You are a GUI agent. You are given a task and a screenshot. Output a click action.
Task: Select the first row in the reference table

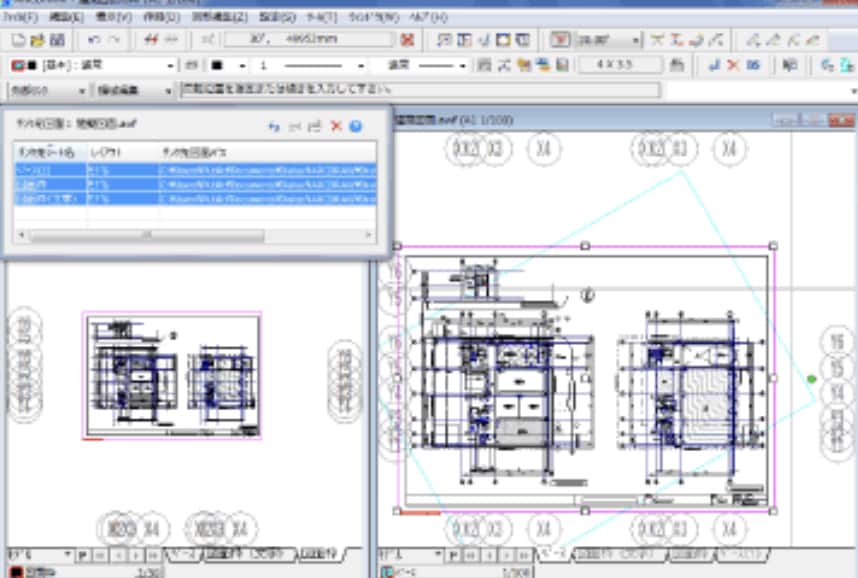click(x=195, y=170)
